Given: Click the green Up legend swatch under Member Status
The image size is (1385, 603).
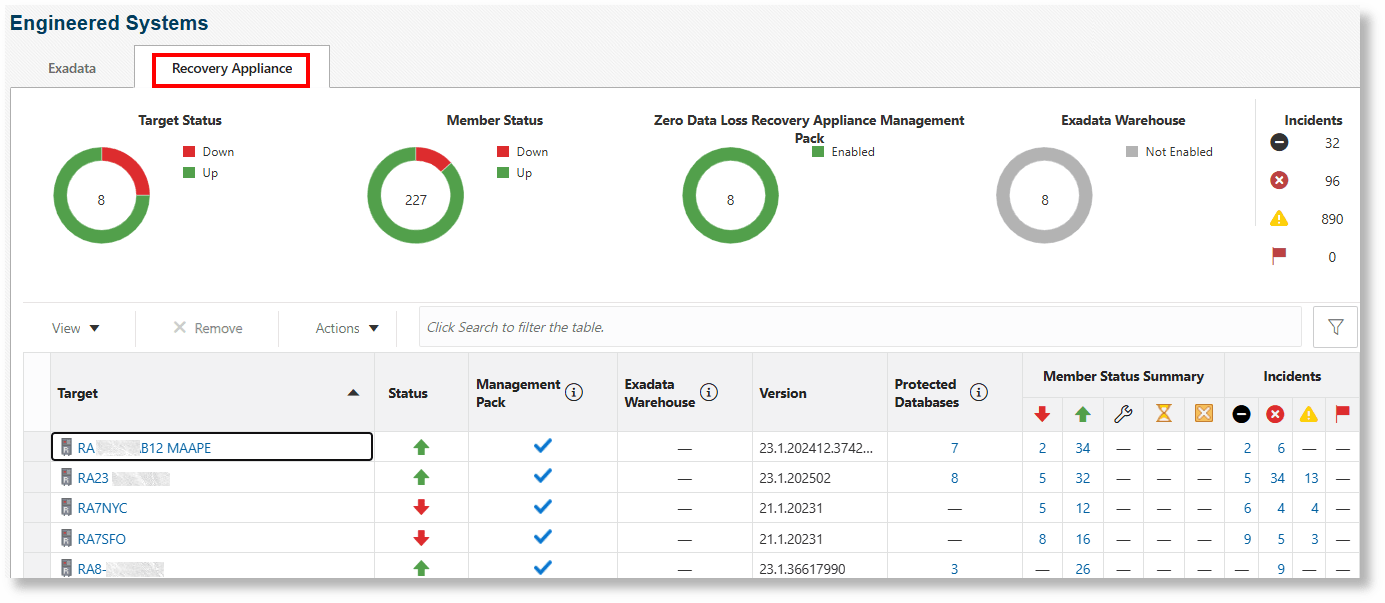Looking at the screenshot, I should pos(503,173).
